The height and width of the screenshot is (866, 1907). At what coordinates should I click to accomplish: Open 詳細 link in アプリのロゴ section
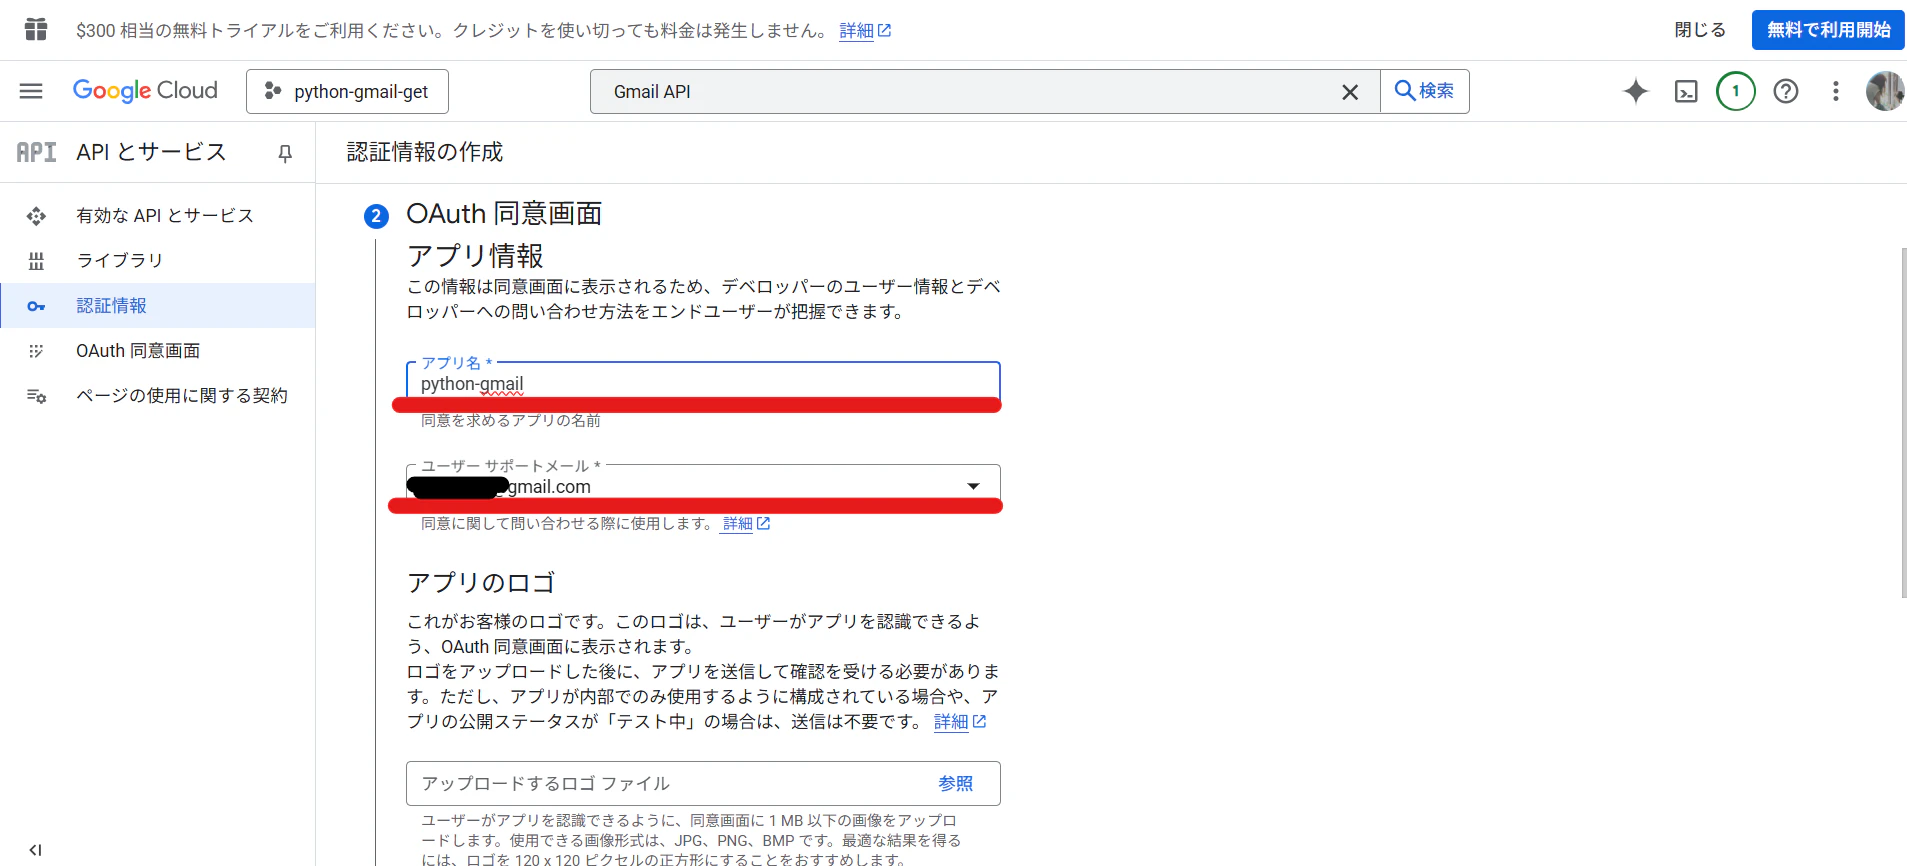tap(960, 722)
